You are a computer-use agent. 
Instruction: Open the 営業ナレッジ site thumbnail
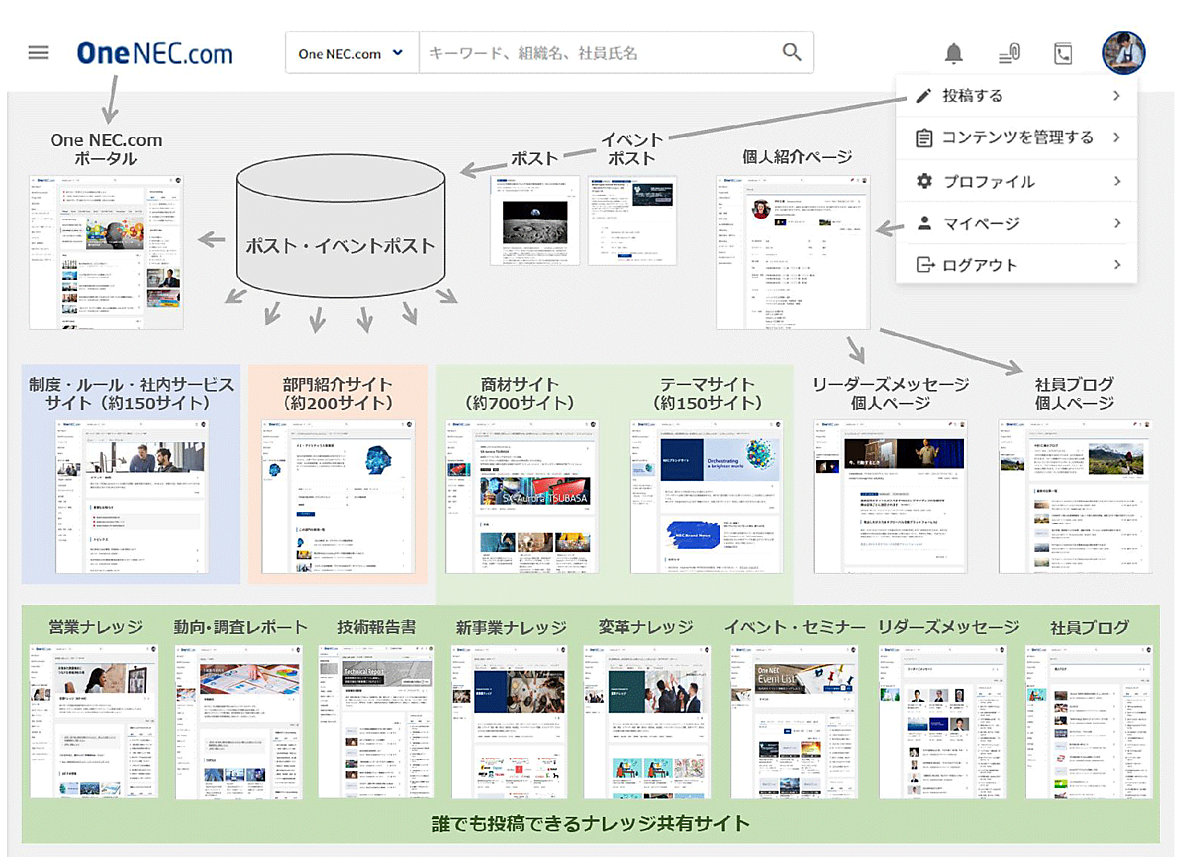(x=95, y=721)
